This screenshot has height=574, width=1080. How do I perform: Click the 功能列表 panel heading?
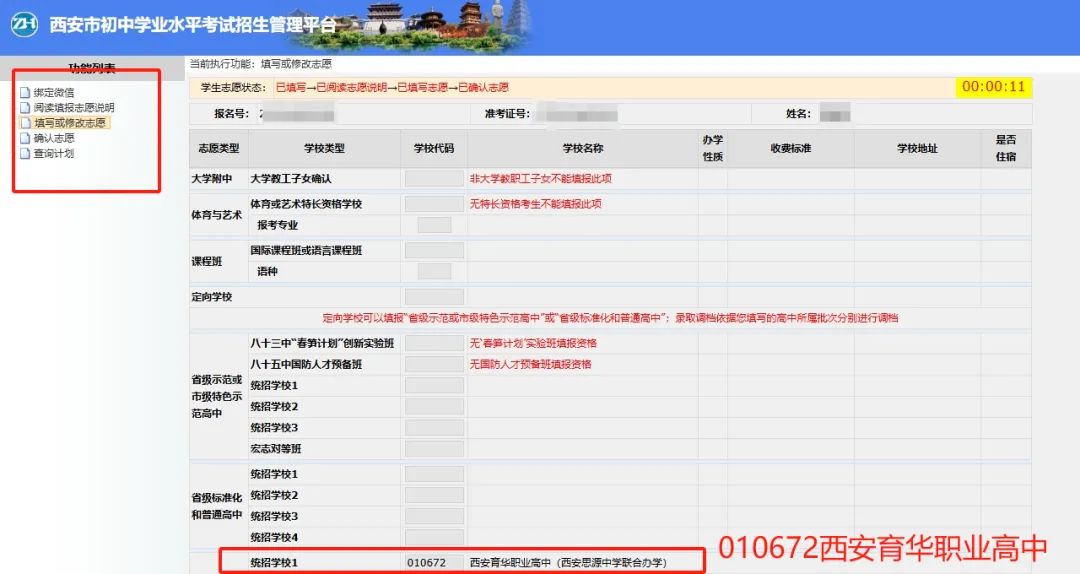(x=92, y=68)
